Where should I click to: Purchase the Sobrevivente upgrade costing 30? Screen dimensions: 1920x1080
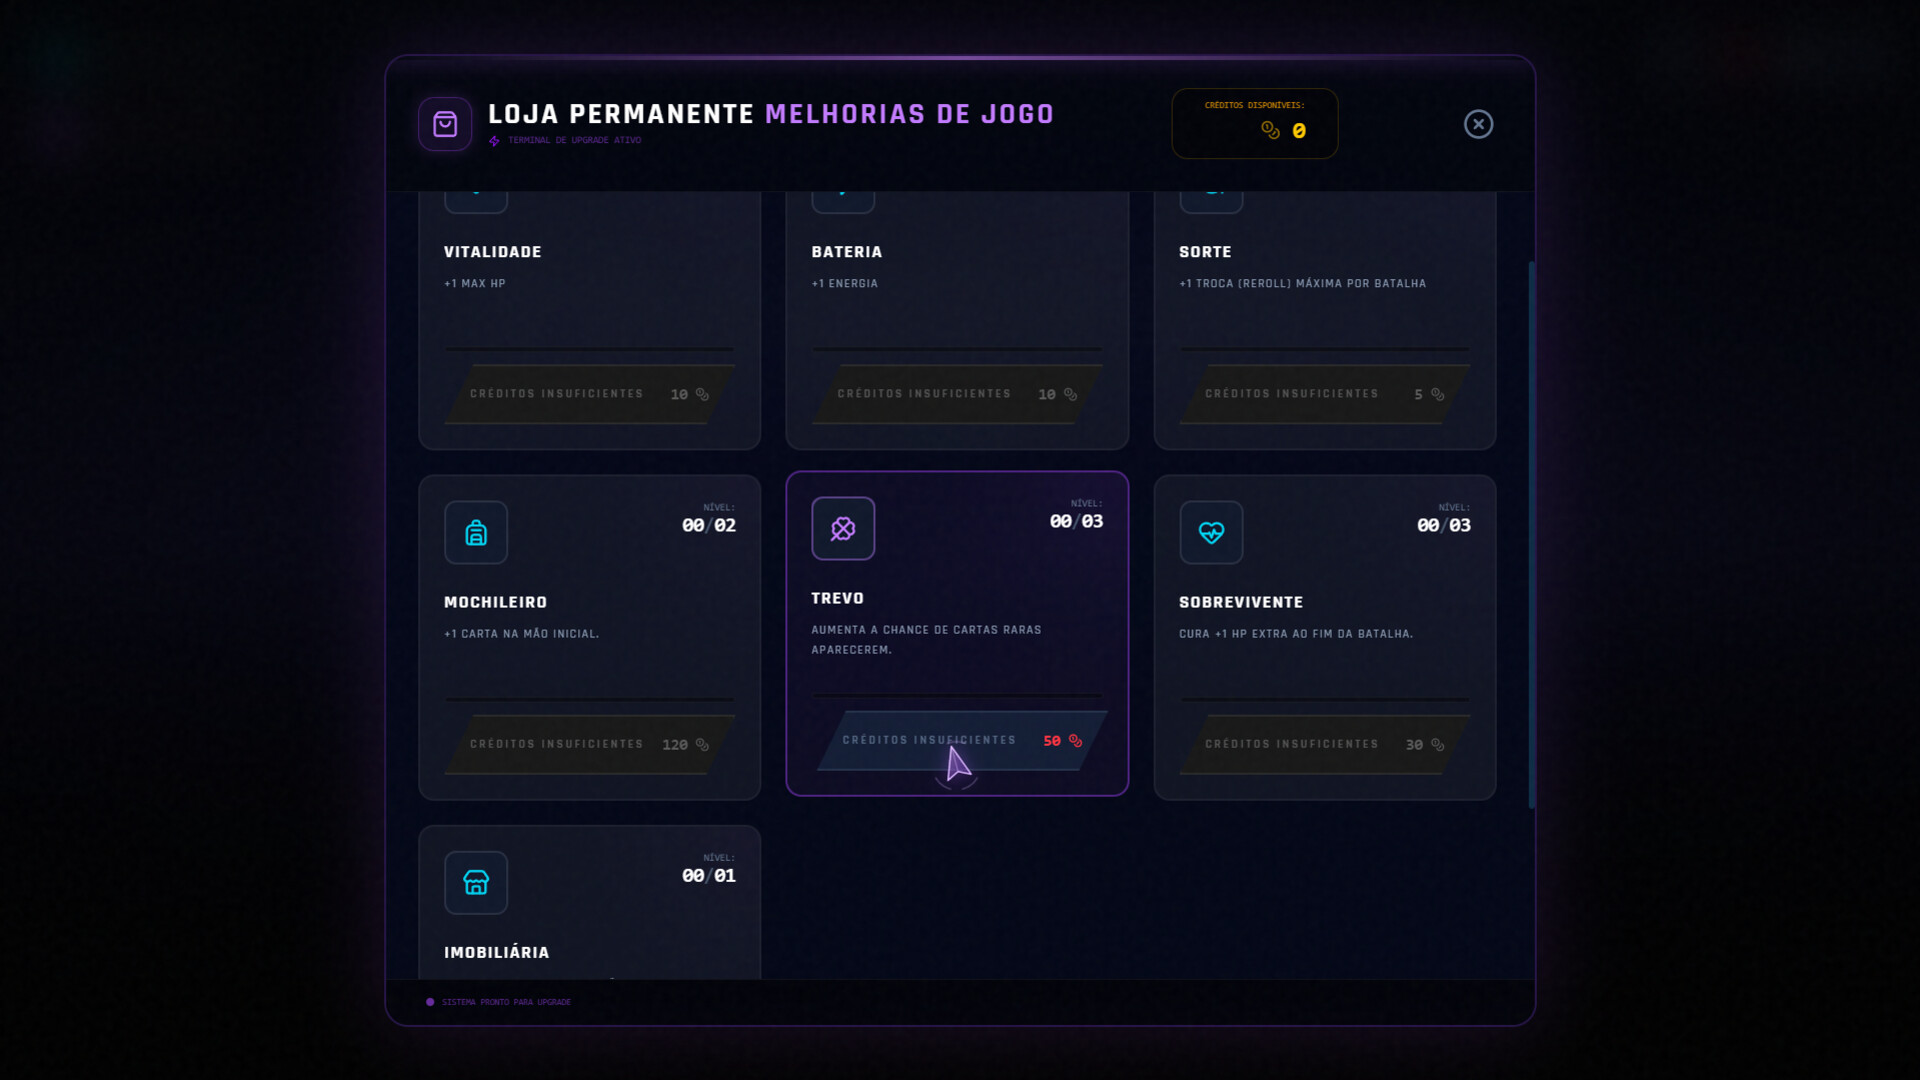[1324, 744]
